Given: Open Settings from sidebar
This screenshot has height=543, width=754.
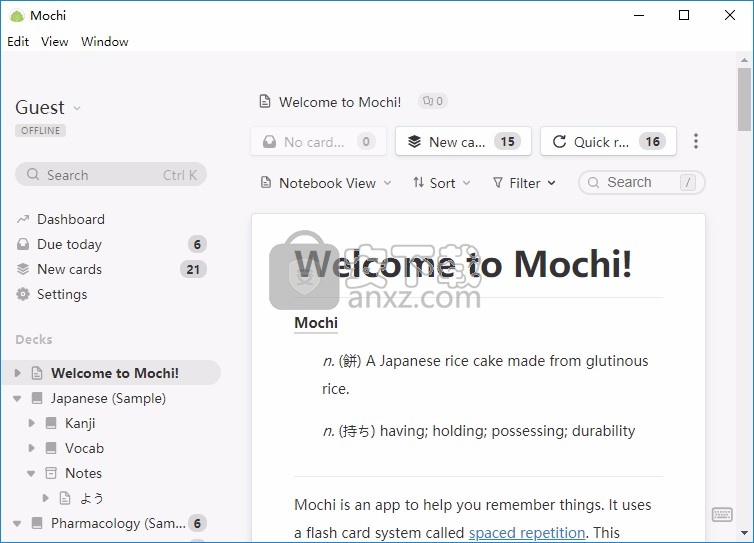Looking at the screenshot, I should click(x=62, y=294).
